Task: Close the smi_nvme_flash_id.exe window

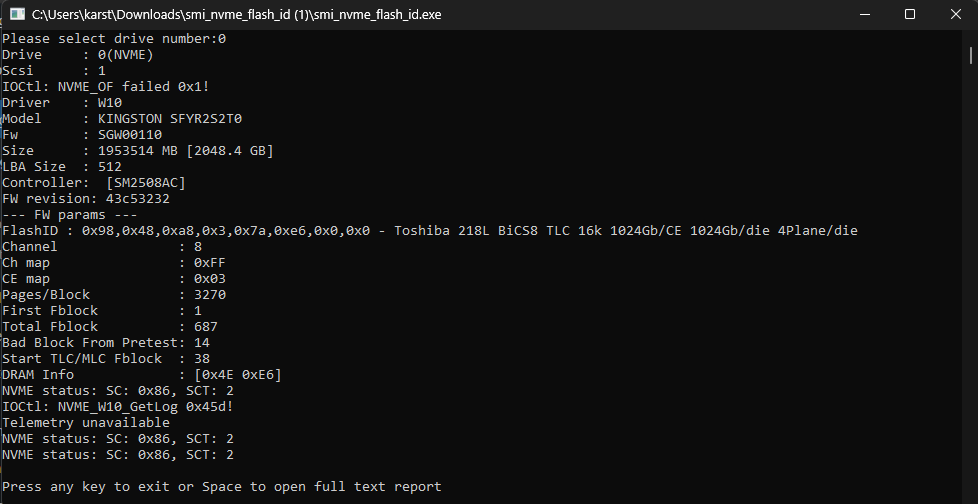Action: click(954, 14)
